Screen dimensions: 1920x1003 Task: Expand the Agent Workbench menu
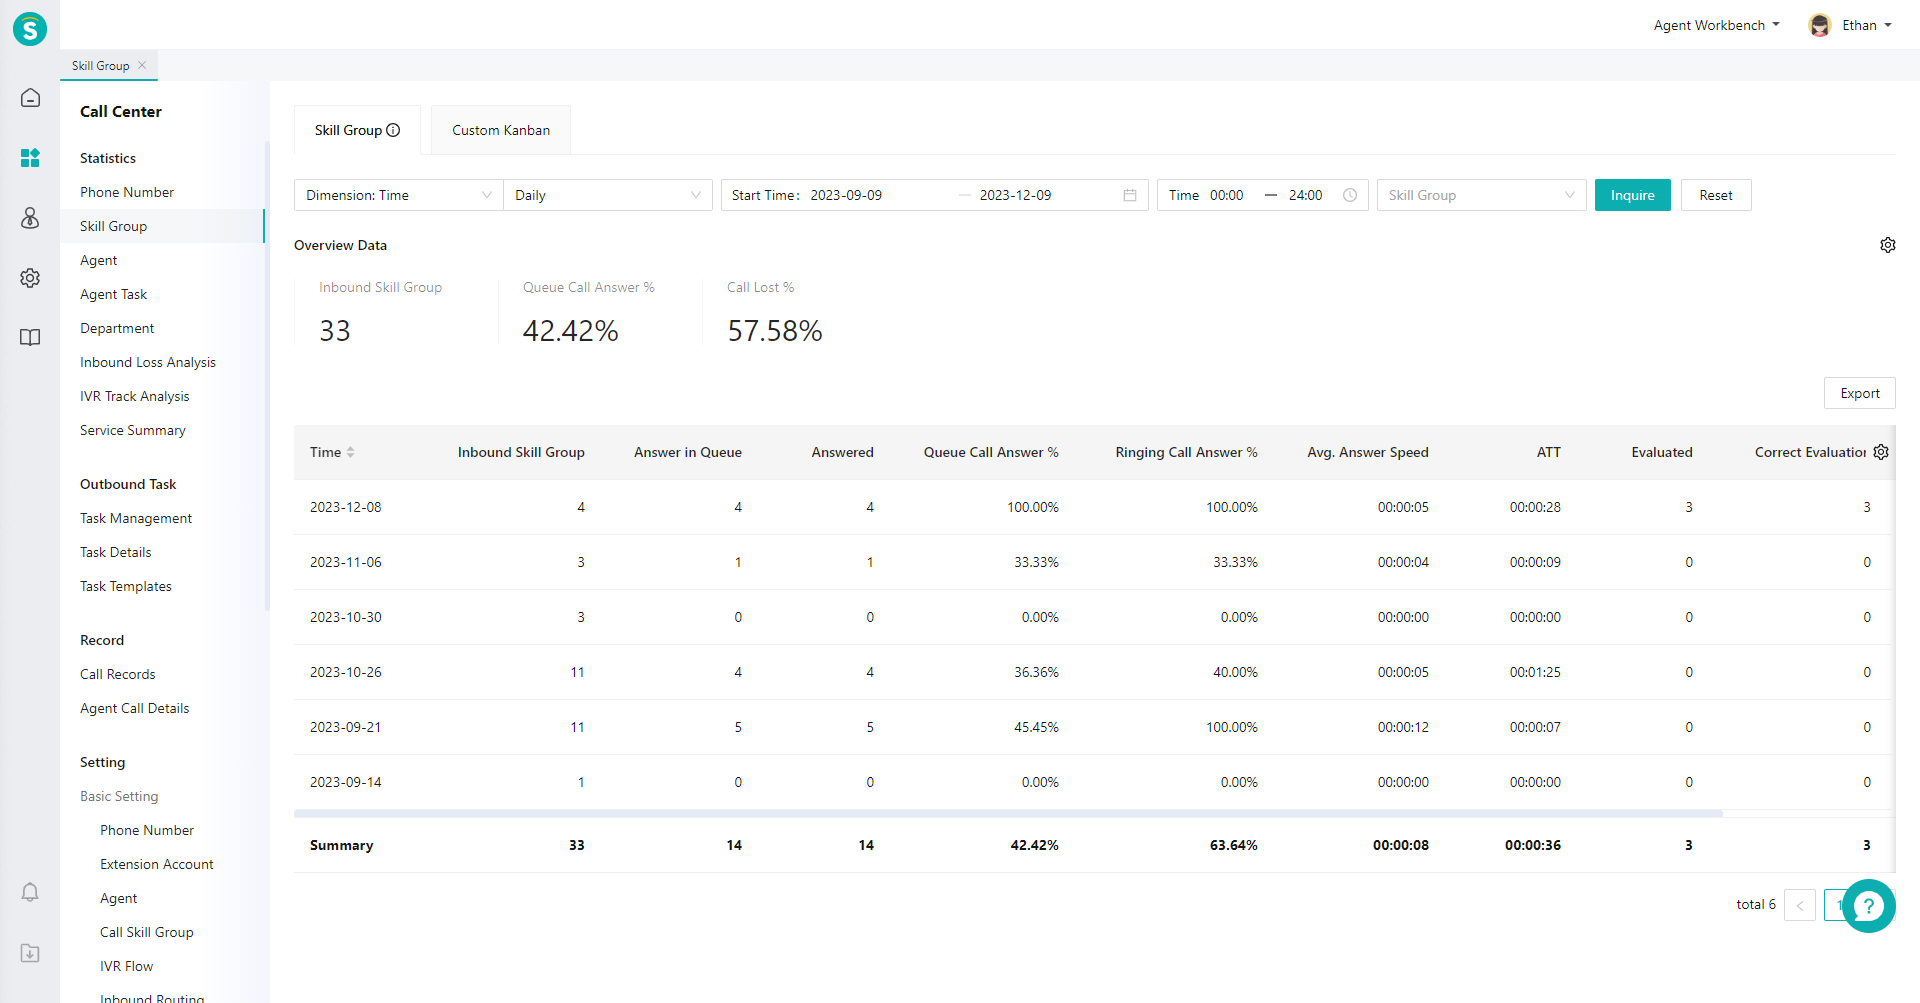click(x=1716, y=25)
